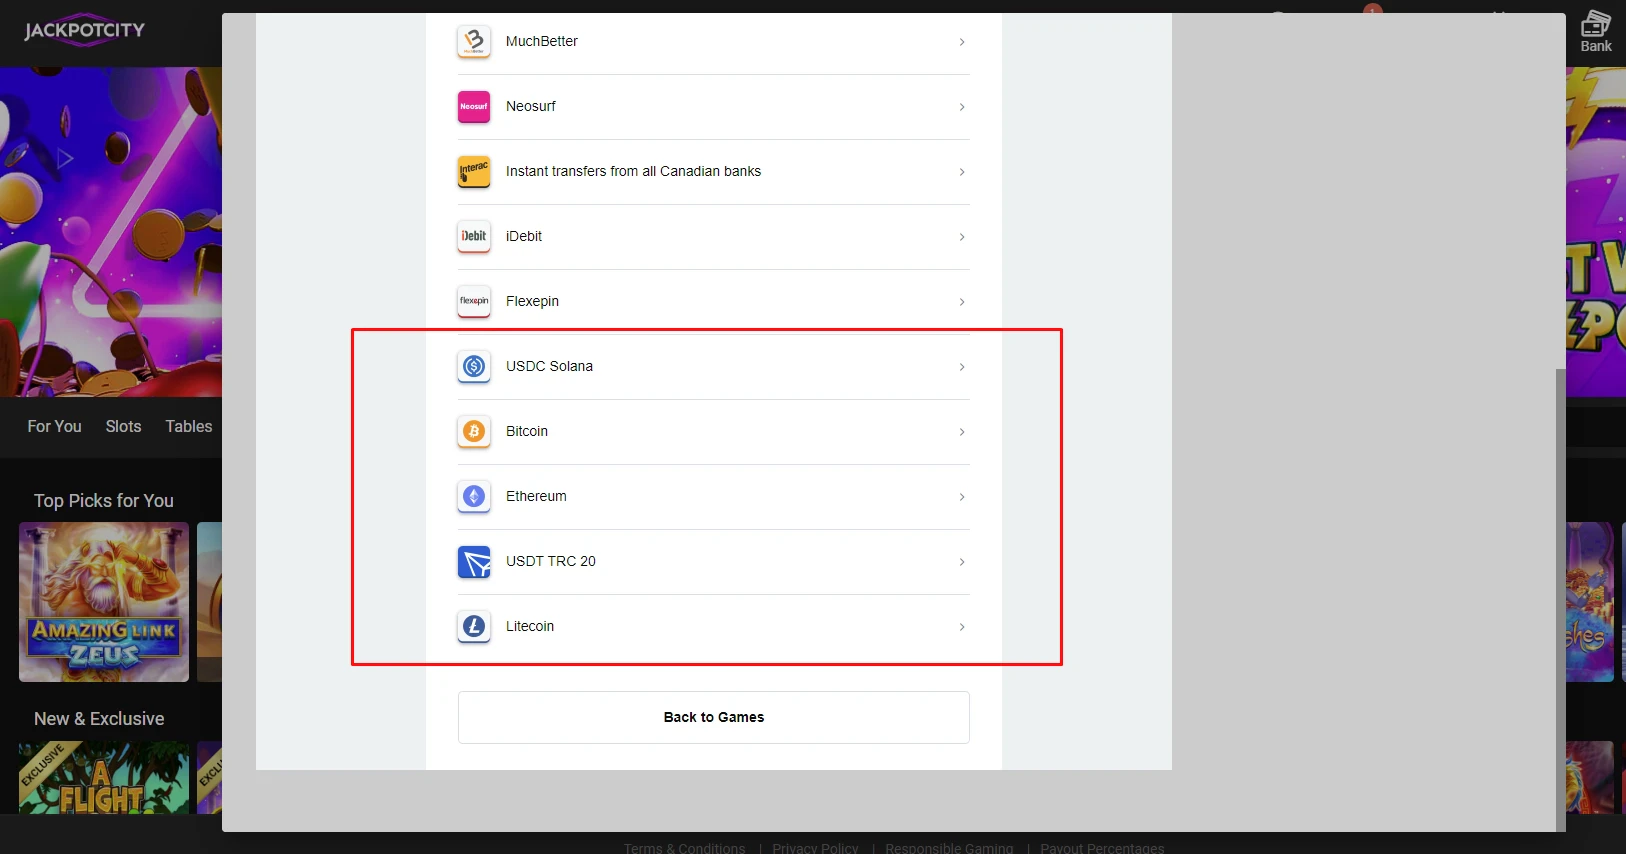Click the Flexepin logo icon

[x=474, y=302]
